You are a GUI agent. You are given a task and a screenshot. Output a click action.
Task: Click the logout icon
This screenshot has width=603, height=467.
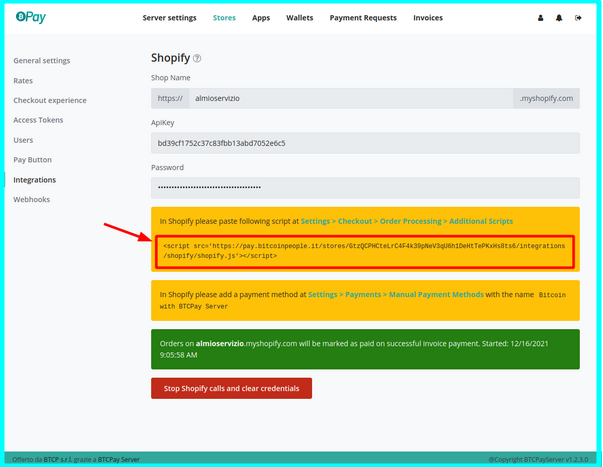(578, 18)
